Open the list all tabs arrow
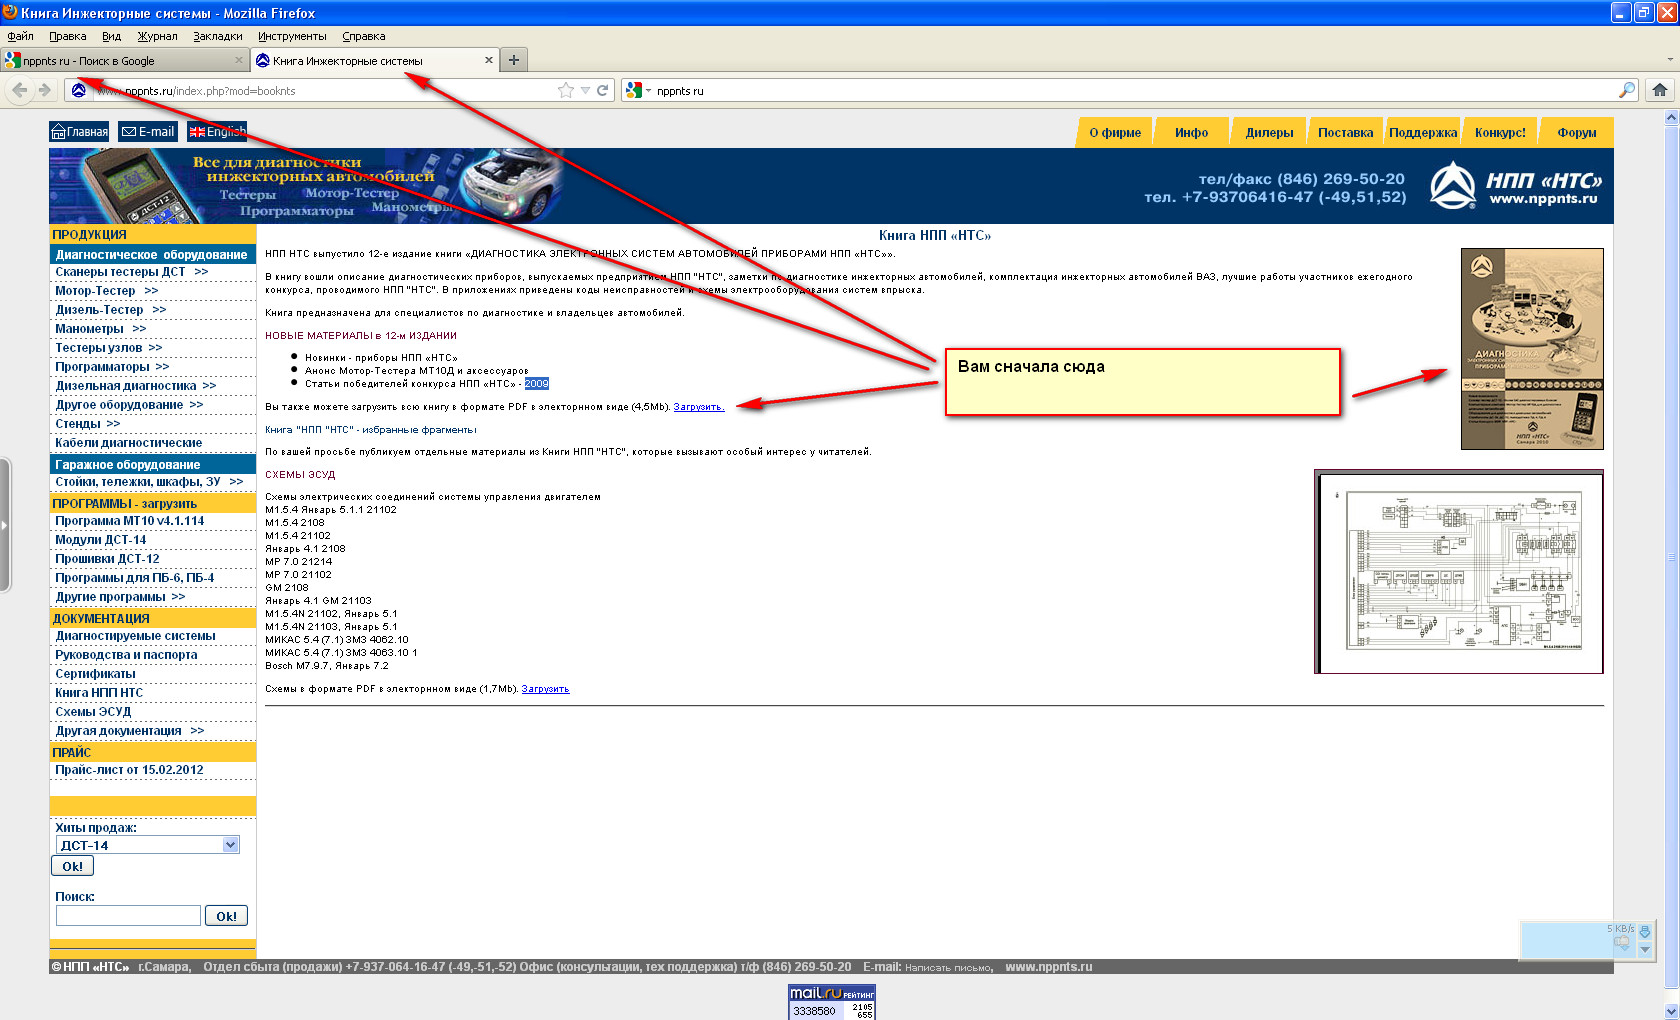This screenshot has height=1020, width=1680. [1669, 60]
